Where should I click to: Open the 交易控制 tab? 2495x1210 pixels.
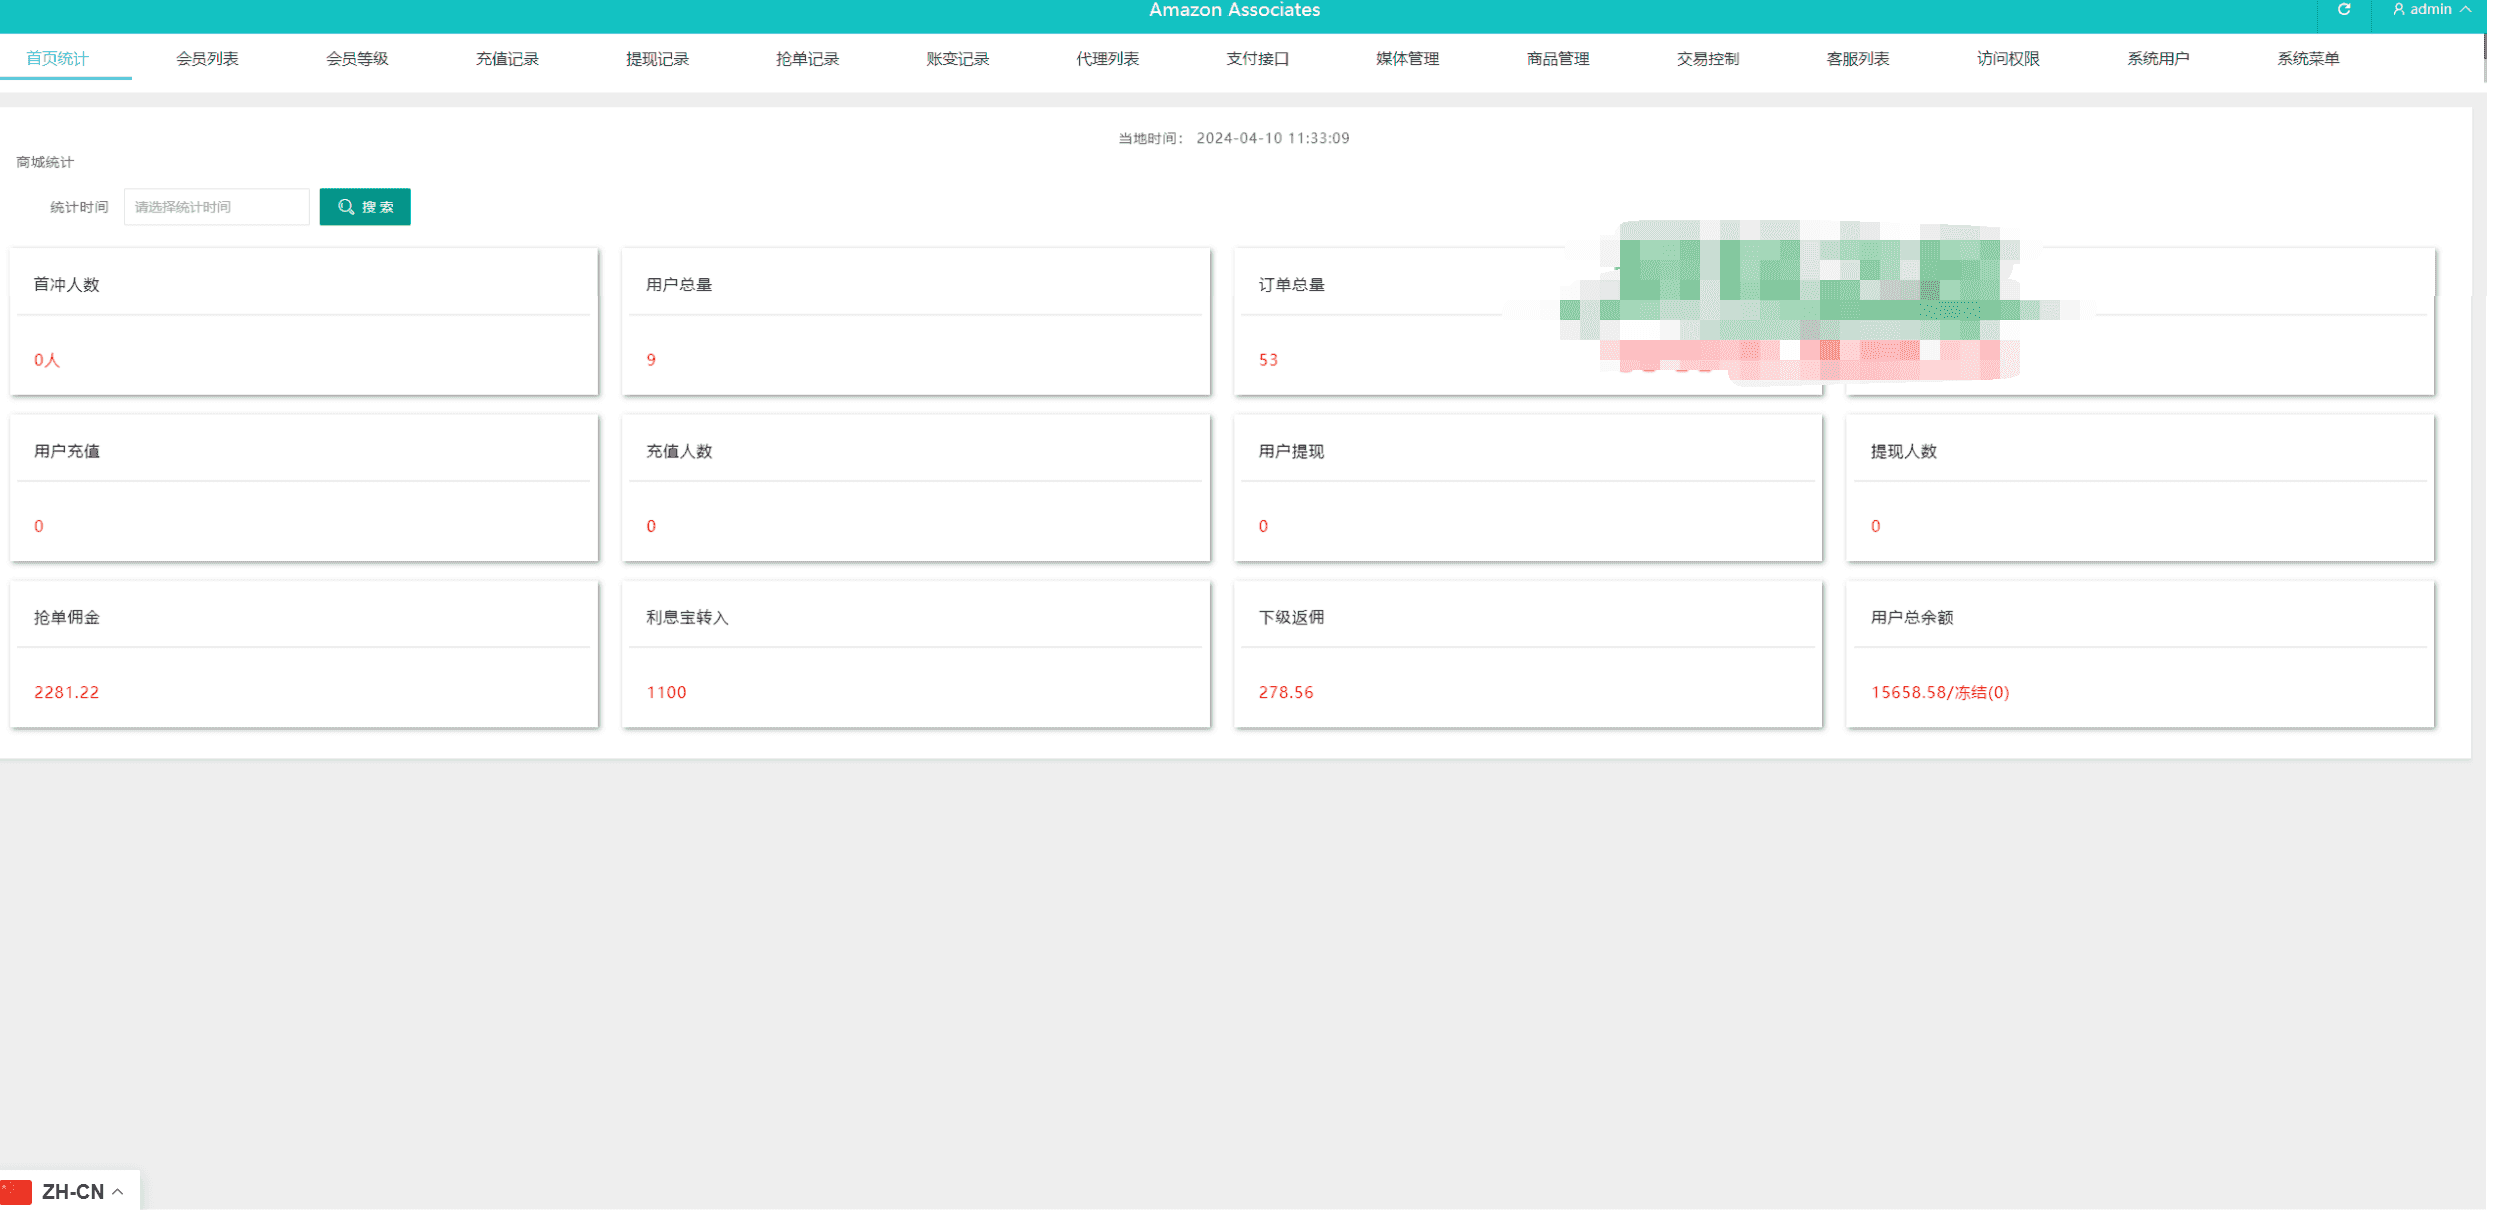1707,59
